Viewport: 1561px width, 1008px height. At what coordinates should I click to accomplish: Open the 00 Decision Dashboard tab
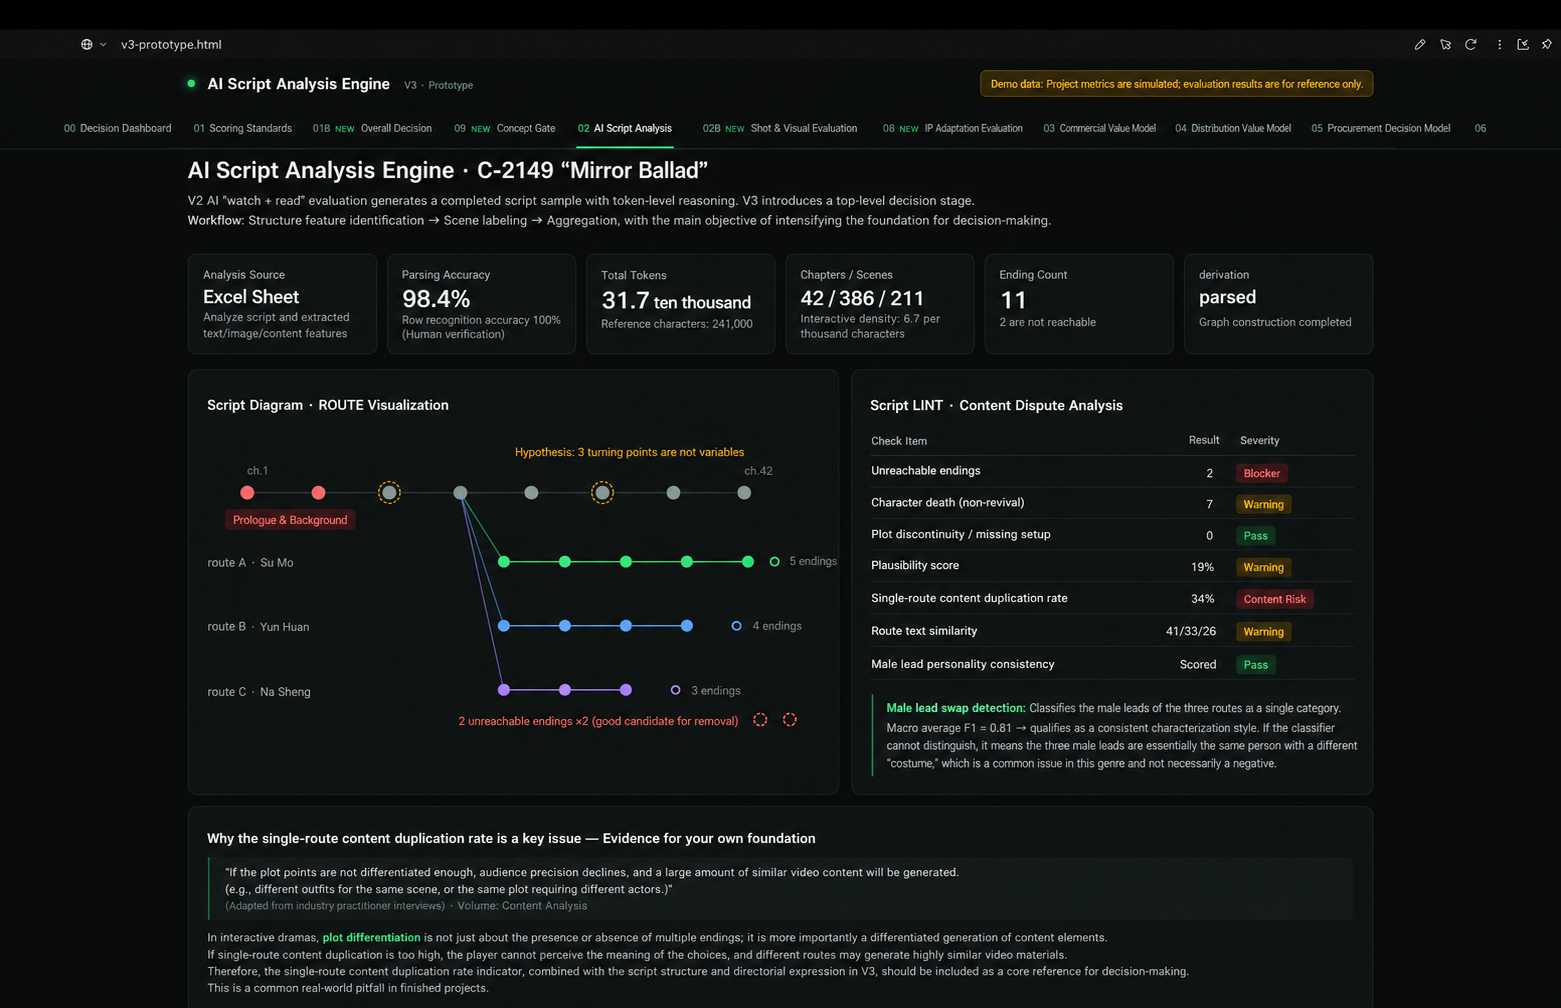pos(117,128)
